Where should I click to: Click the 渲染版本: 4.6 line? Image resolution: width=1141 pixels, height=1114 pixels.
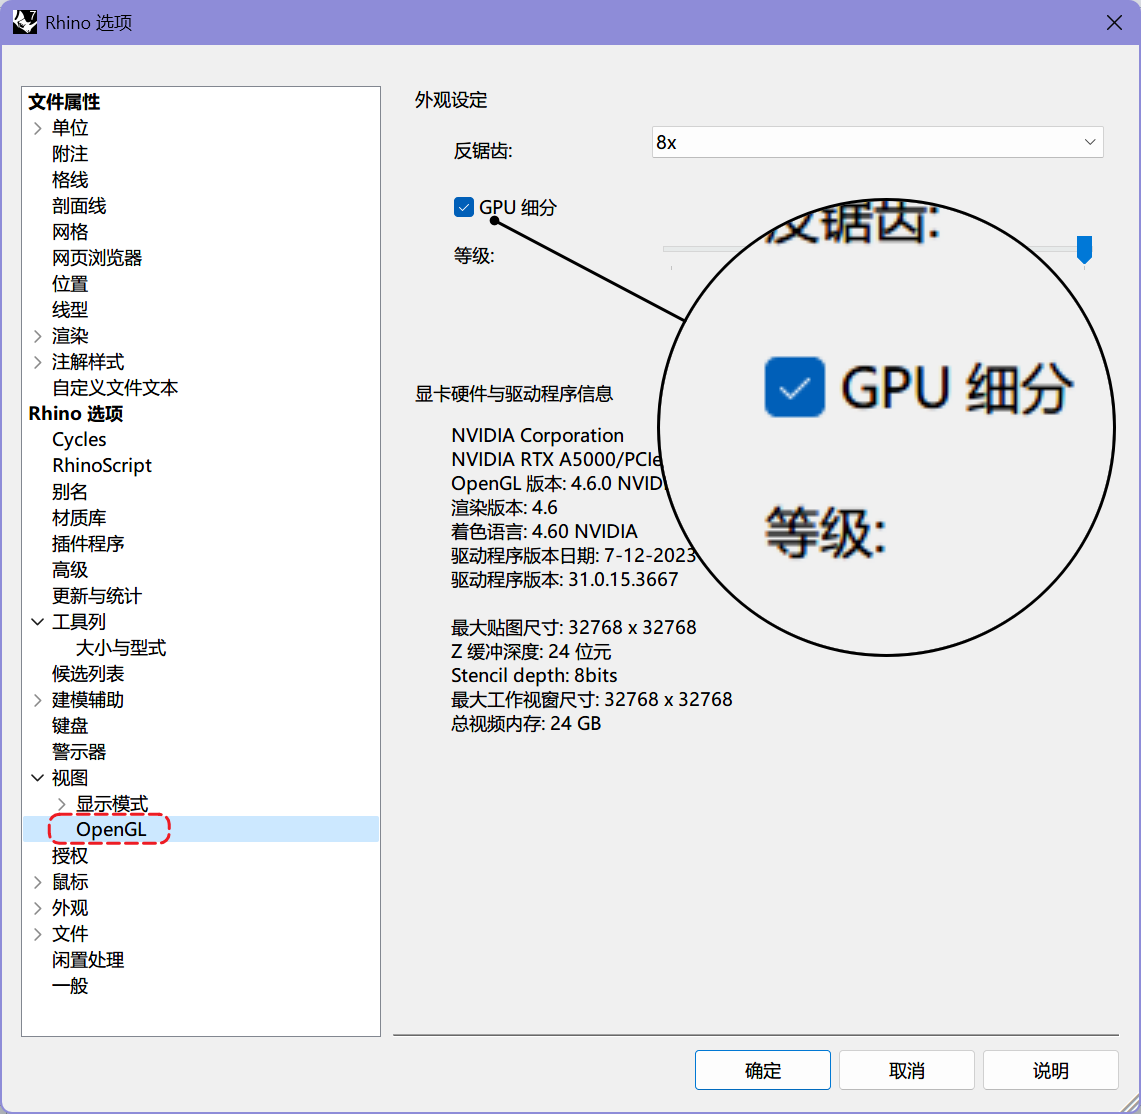click(x=504, y=507)
